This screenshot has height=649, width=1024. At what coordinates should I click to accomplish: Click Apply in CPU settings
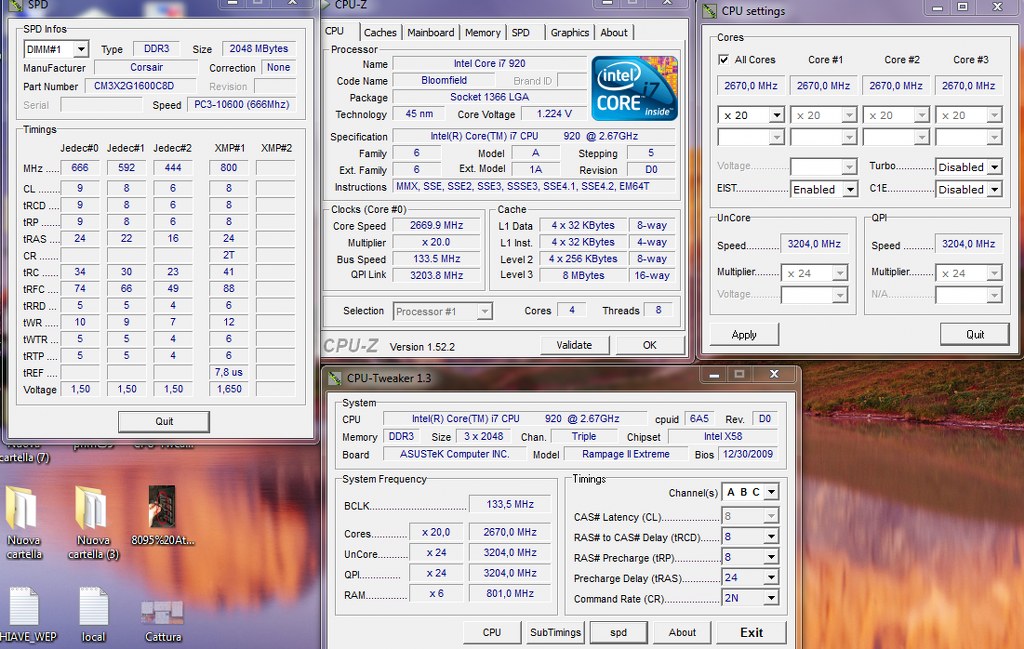point(744,335)
